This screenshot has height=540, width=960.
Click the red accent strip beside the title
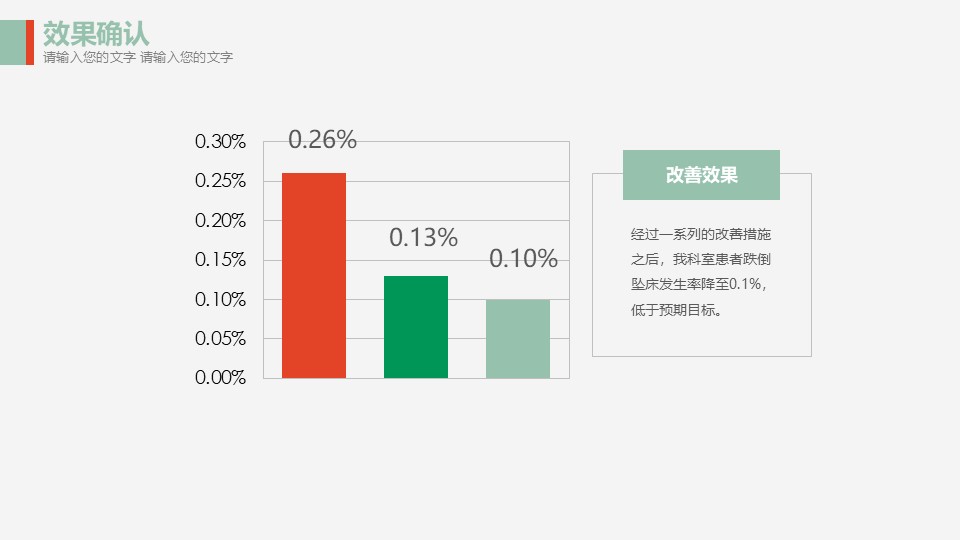point(30,42)
